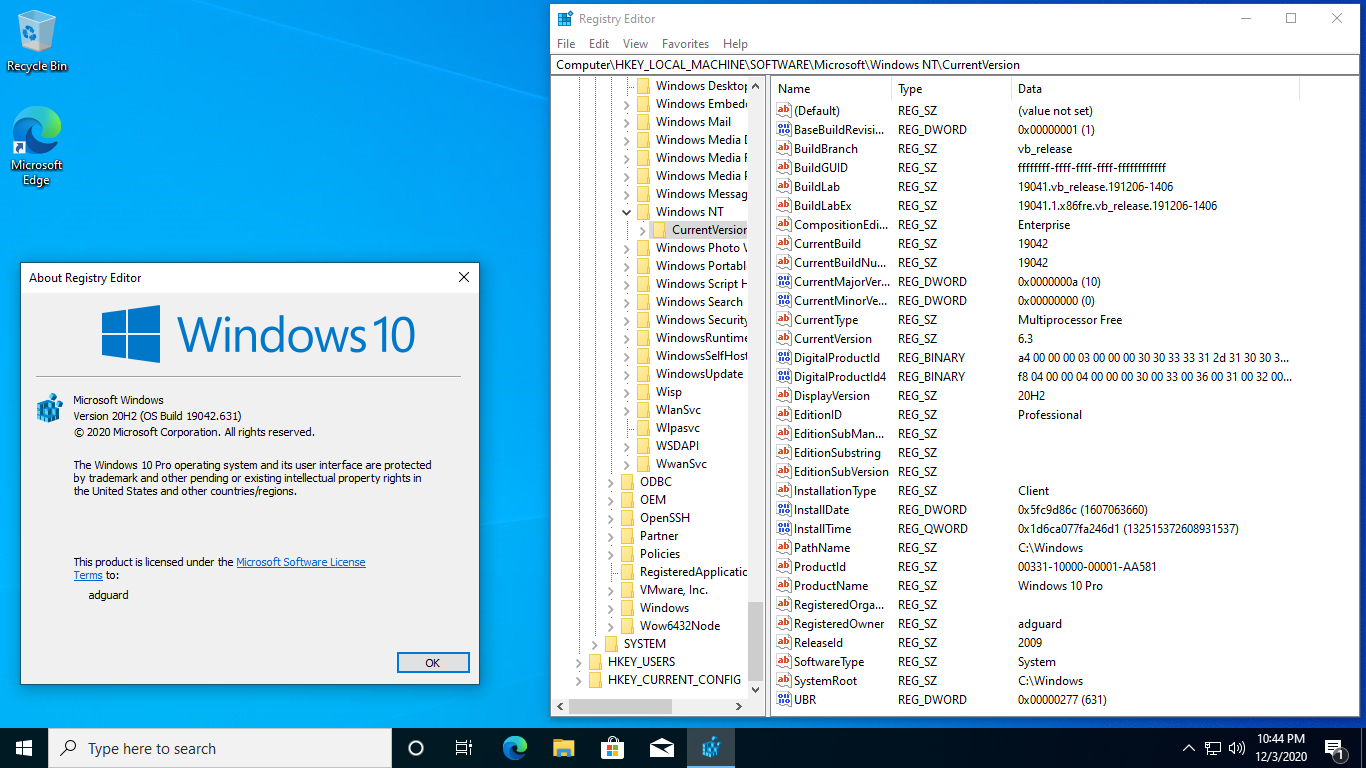Image resolution: width=1366 pixels, height=768 pixels.
Task: Click OK in About Registry Editor
Action: coord(433,662)
